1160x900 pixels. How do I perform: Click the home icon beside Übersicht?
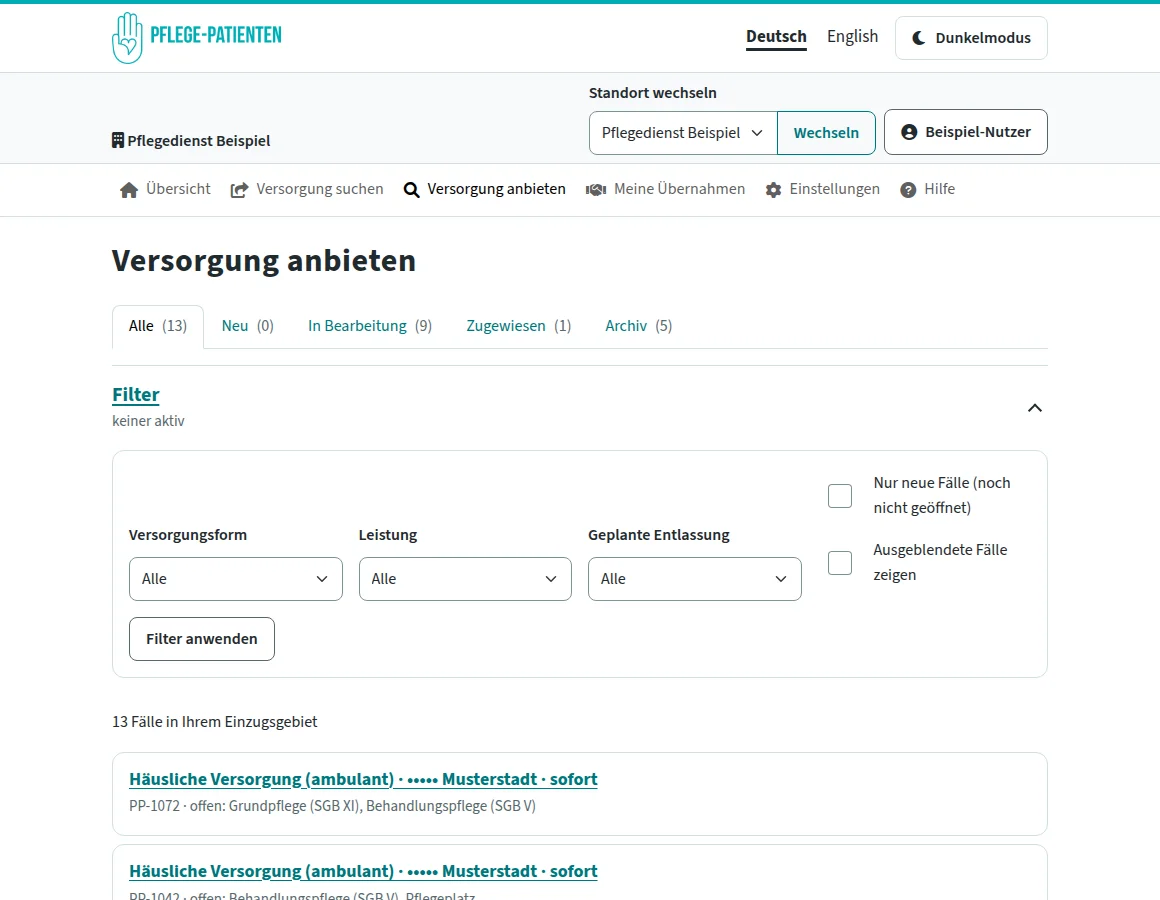click(x=129, y=190)
